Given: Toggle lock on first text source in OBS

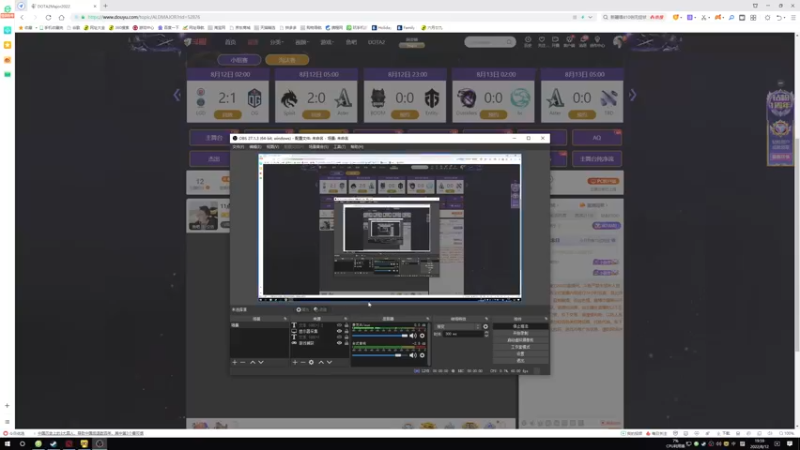Looking at the screenshot, I should (x=346, y=325).
